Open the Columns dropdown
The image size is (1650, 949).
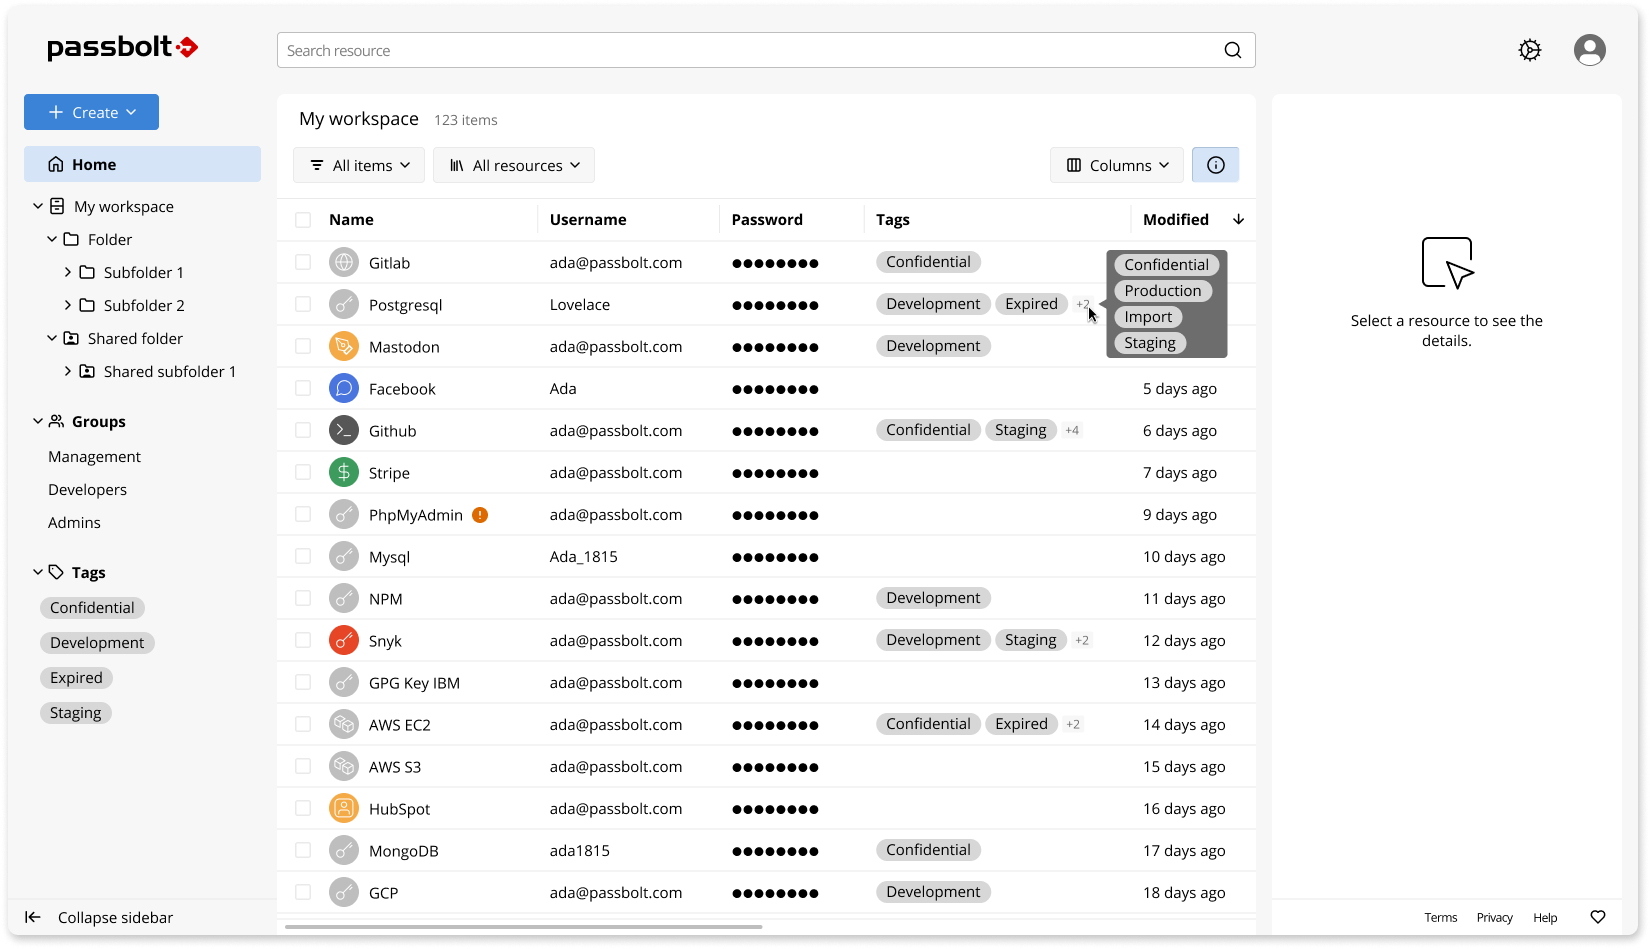pyautogui.click(x=1117, y=165)
